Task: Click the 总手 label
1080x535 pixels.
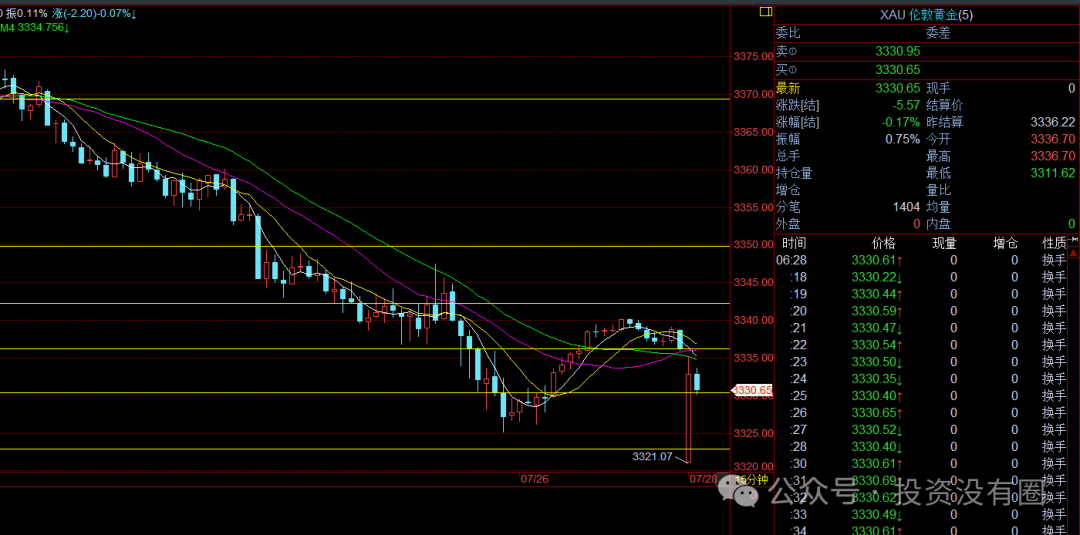Action: tap(789, 156)
